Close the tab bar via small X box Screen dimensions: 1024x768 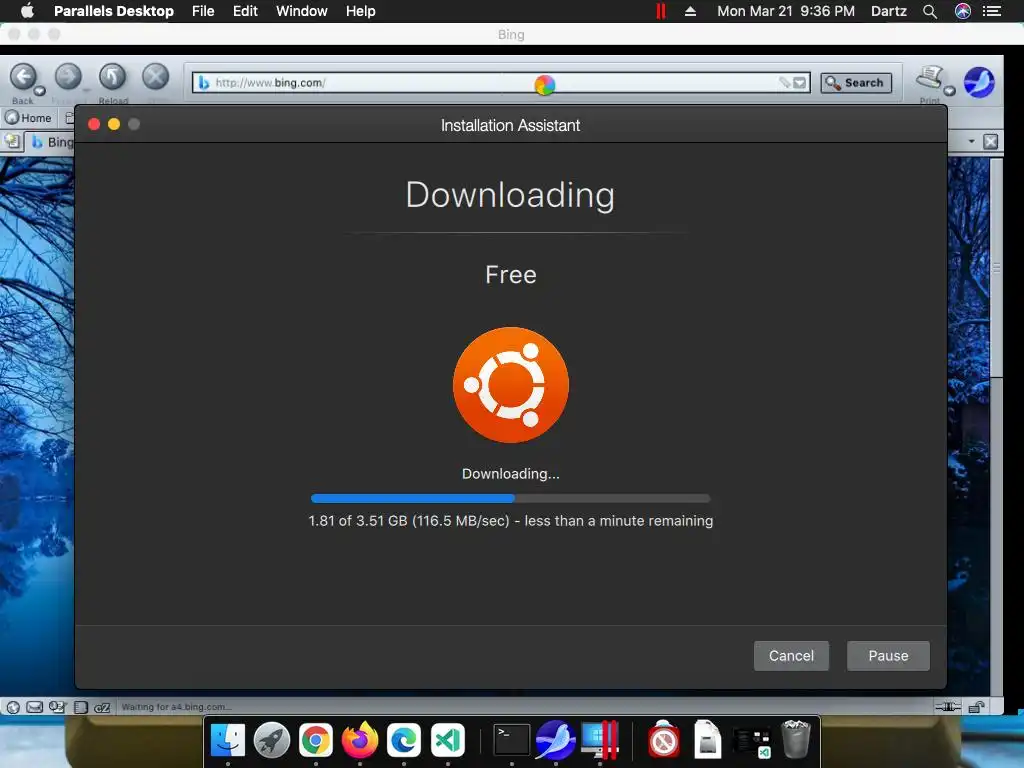pos(991,141)
